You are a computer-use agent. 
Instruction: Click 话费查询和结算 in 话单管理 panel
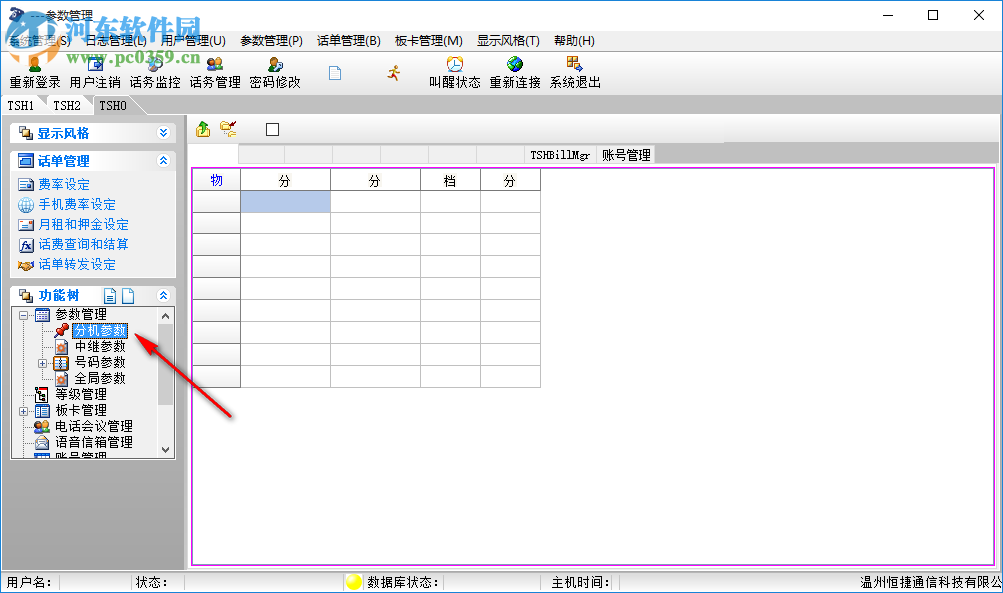pos(85,244)
